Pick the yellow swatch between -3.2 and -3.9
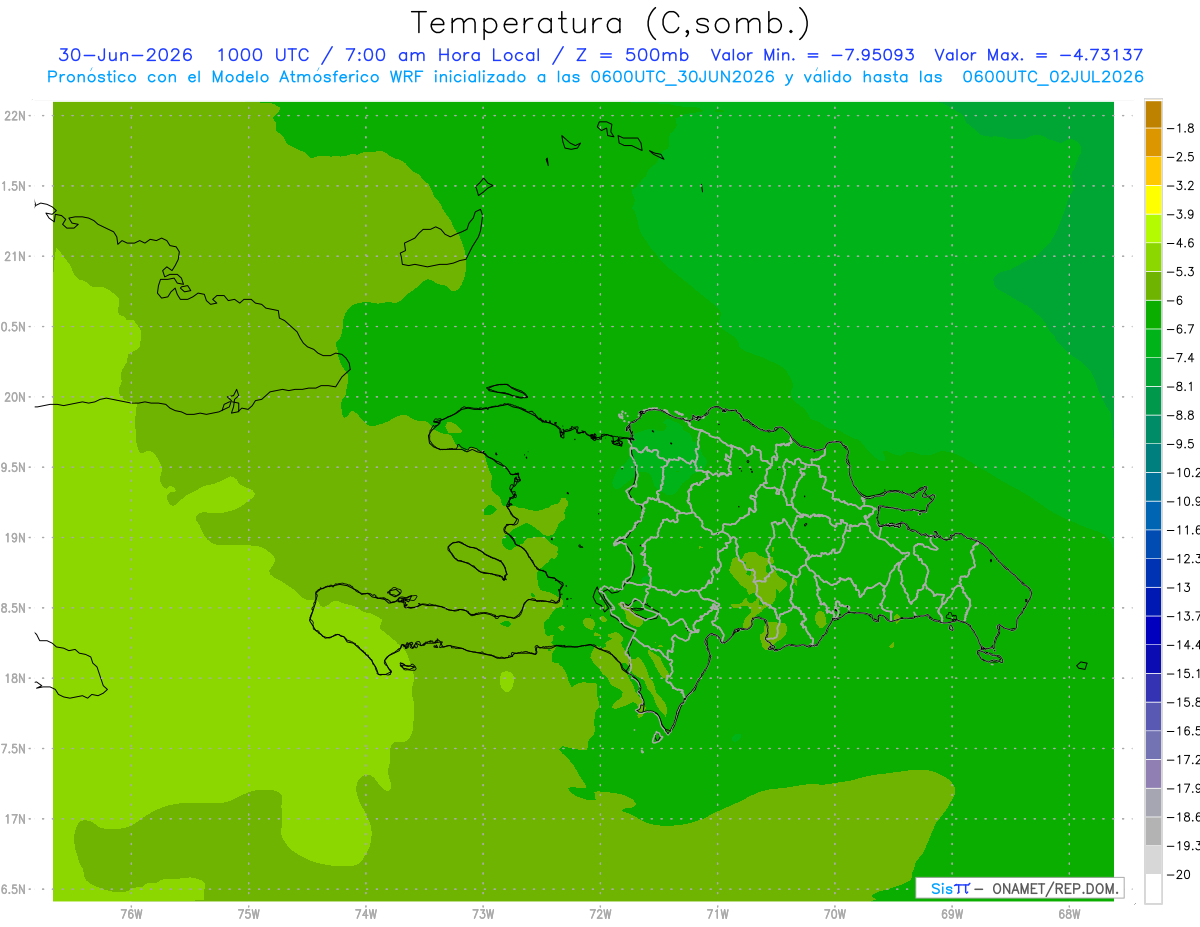 (1153, 200)
